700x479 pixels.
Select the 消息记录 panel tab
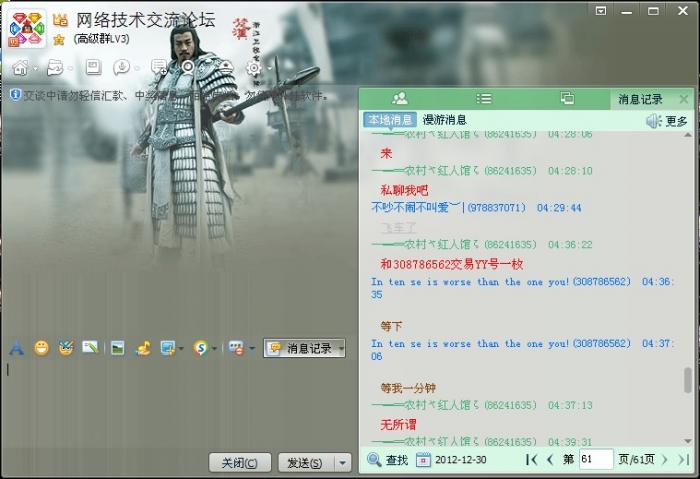tap(640, 99)
